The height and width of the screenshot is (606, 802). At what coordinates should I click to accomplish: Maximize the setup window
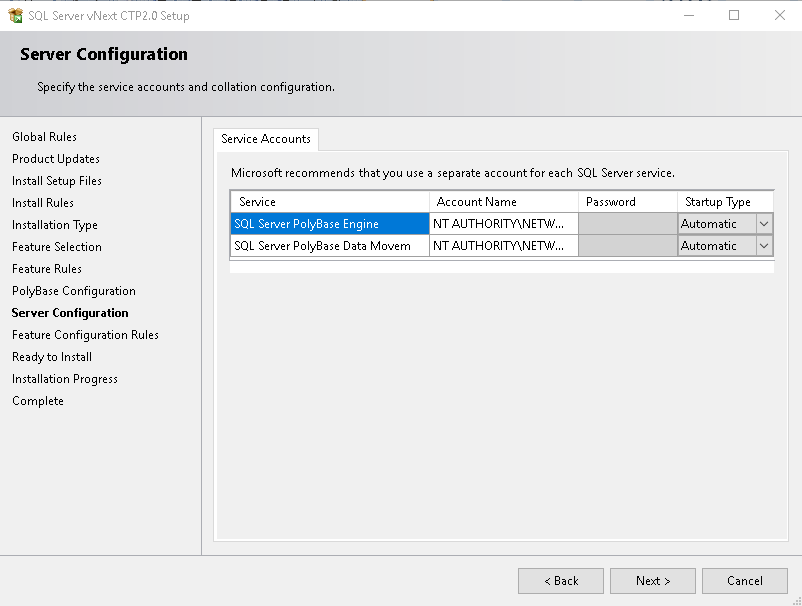click(734, 15)
